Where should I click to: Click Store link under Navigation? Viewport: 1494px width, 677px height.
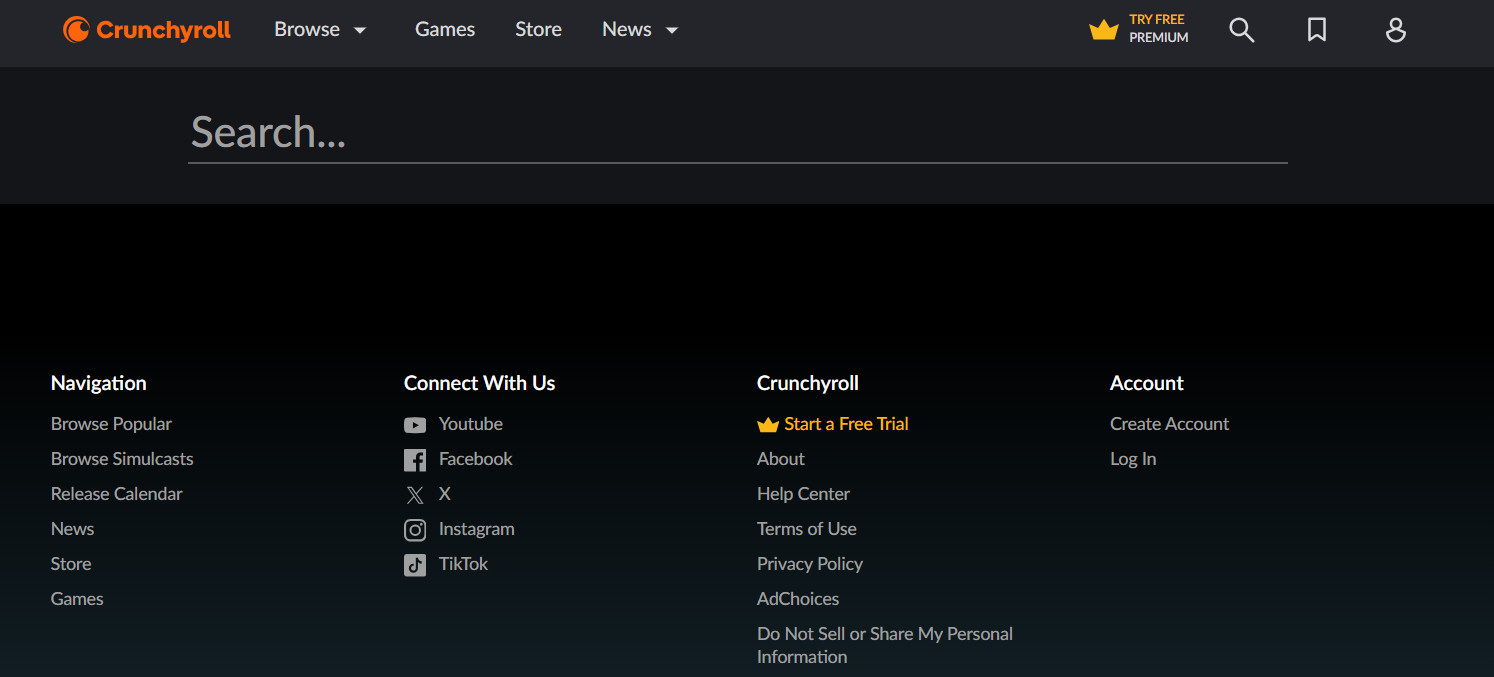71,564
